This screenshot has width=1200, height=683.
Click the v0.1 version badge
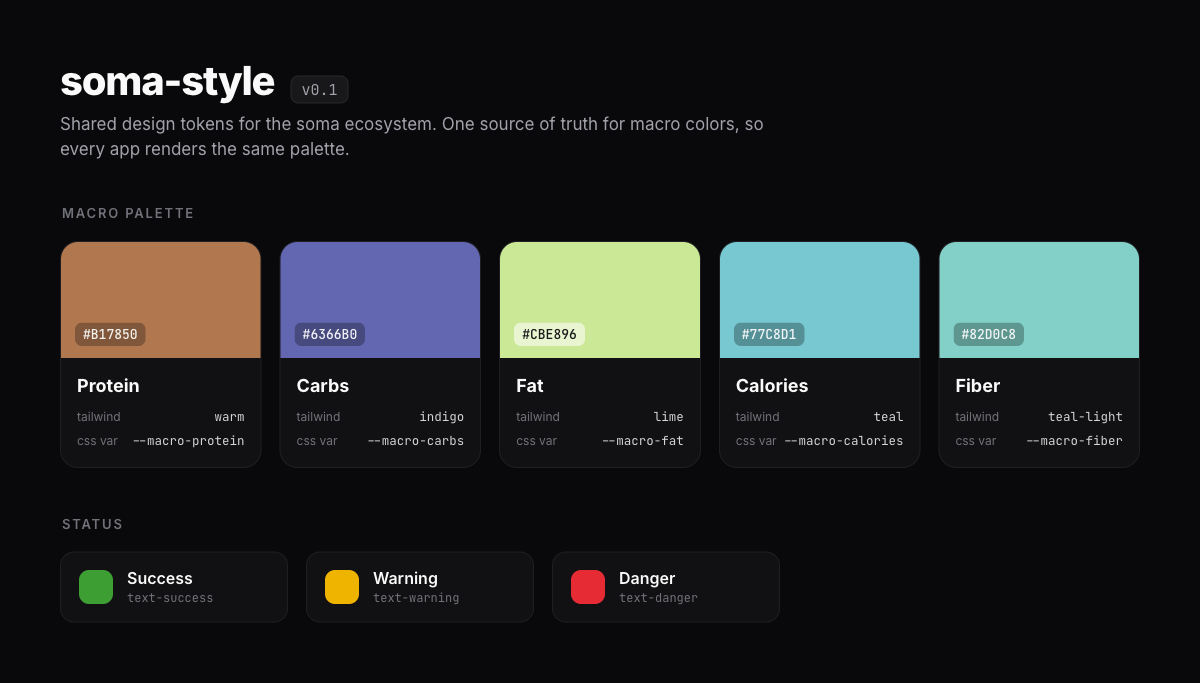[320, 90]
